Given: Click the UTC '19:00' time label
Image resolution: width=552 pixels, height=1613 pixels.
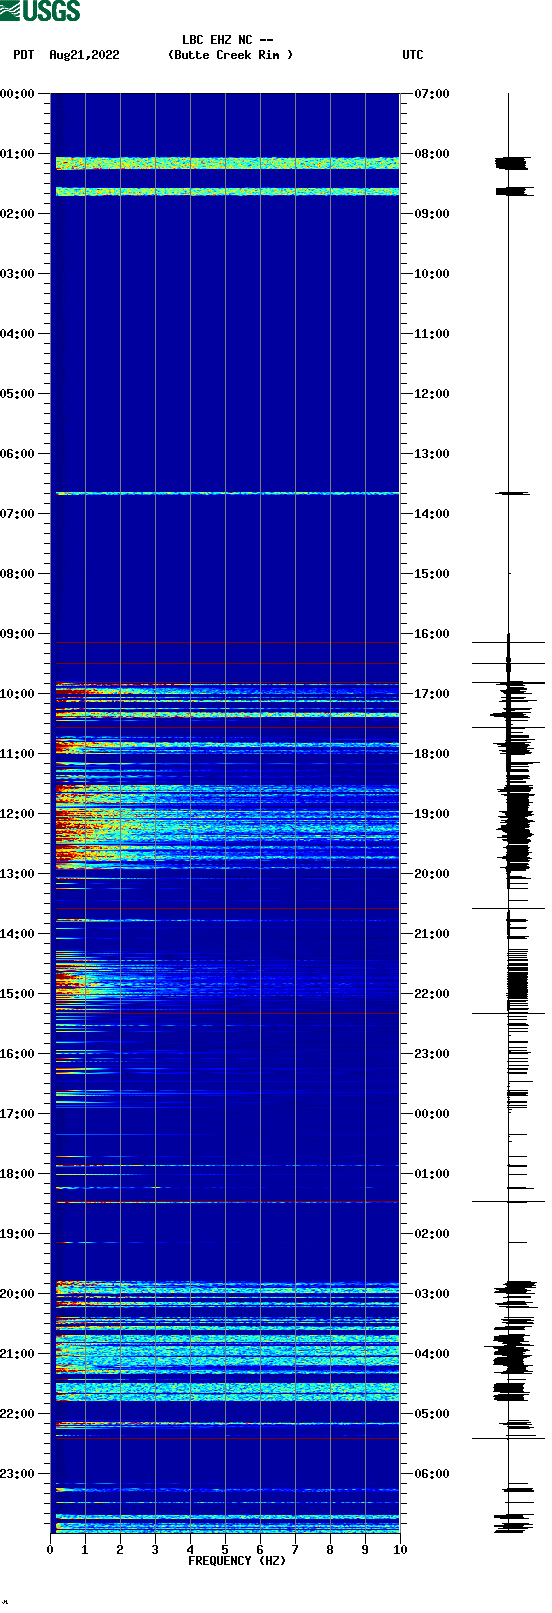Looking at the screenshot, I should tap(432, 814).
